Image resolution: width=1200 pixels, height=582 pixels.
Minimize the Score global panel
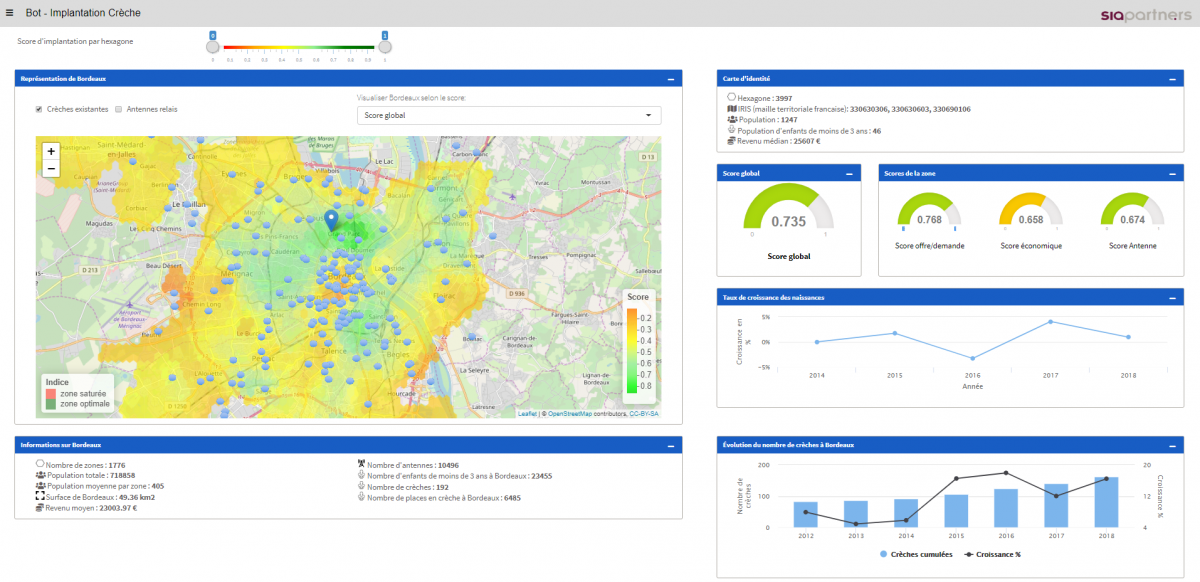point(849,173)
